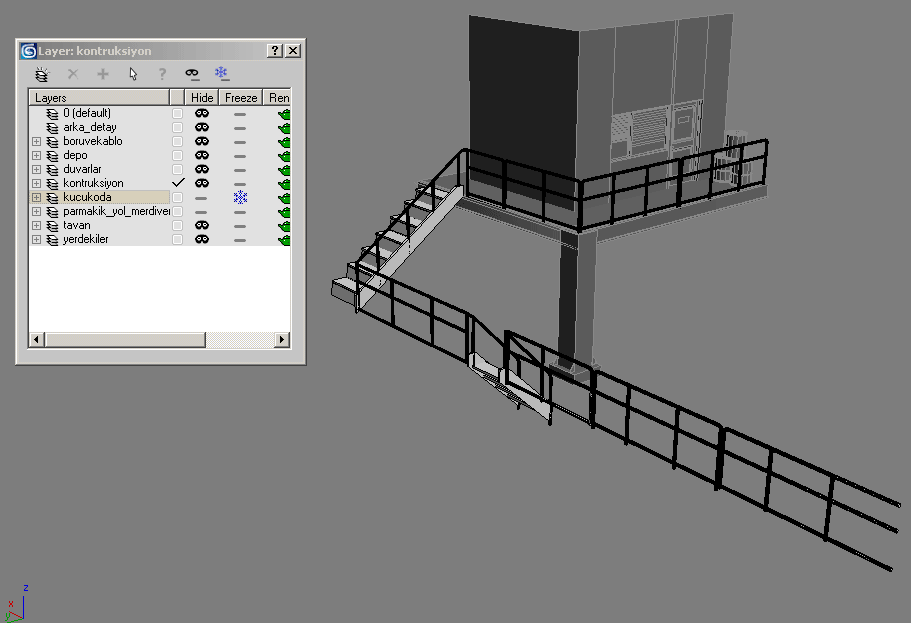Click the Freeze/Unfreeze All Layers snowflake icon
This screenshot has height=623, width=911.
pyautogui.click(x=222, y=74)
